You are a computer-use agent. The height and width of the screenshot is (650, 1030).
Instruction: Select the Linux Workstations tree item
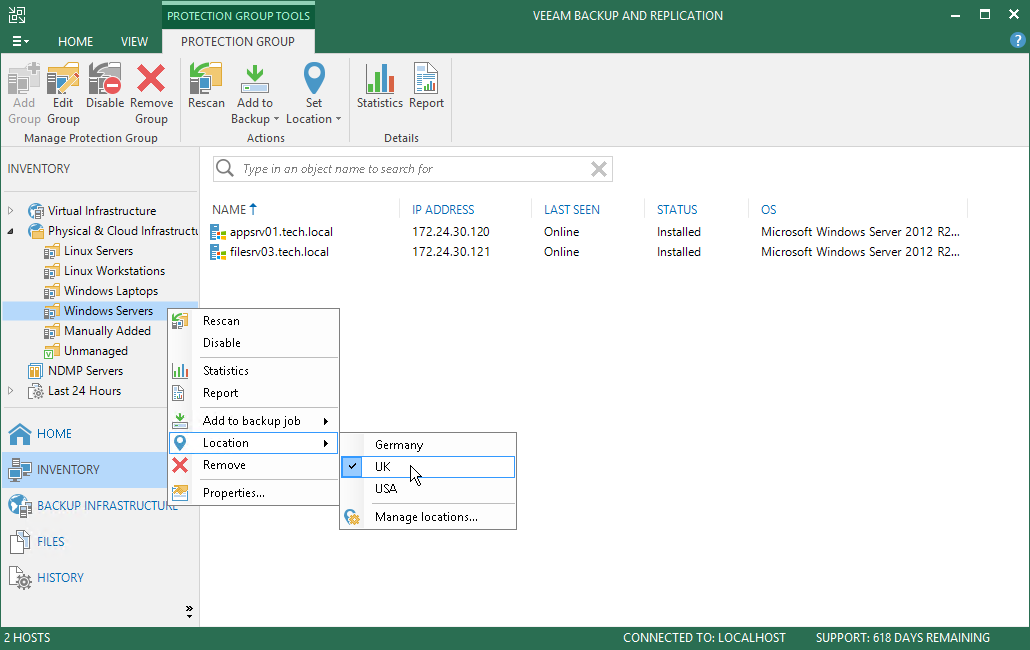114,271
